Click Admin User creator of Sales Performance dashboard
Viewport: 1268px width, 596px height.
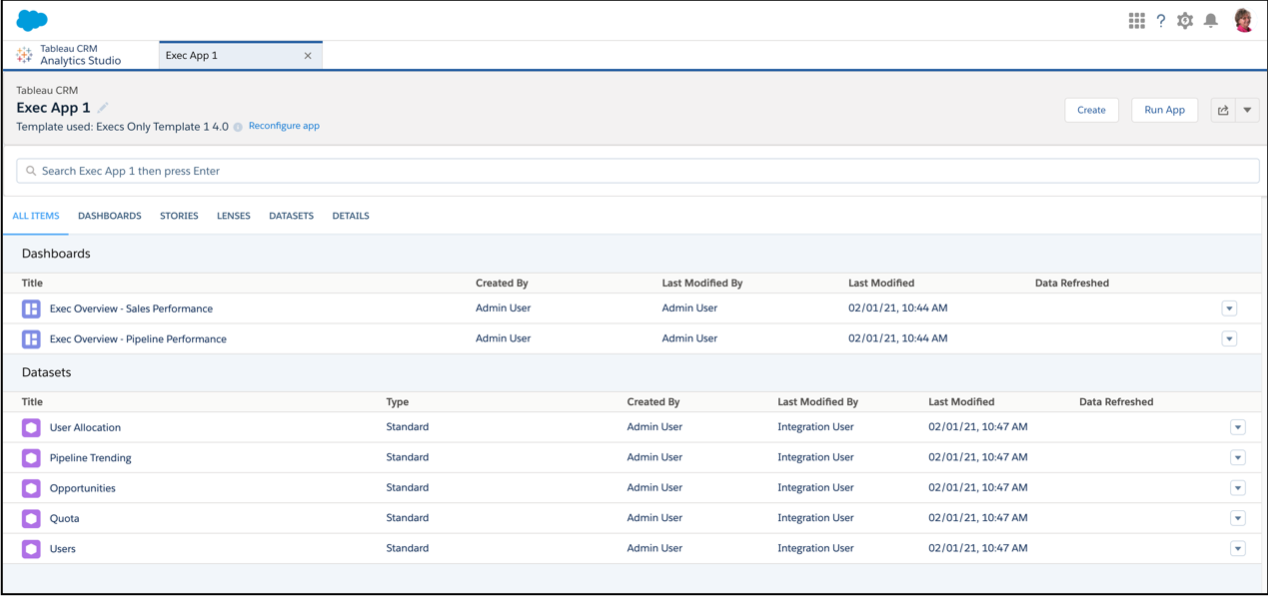503,308
